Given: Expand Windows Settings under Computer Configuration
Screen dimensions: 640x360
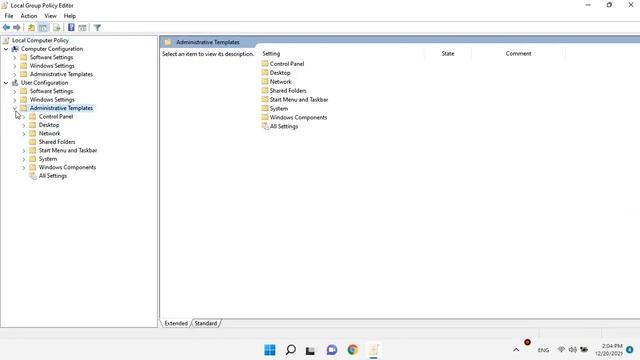Looking at the screenshot, I should pyautogui.click(x=15, y=66).
